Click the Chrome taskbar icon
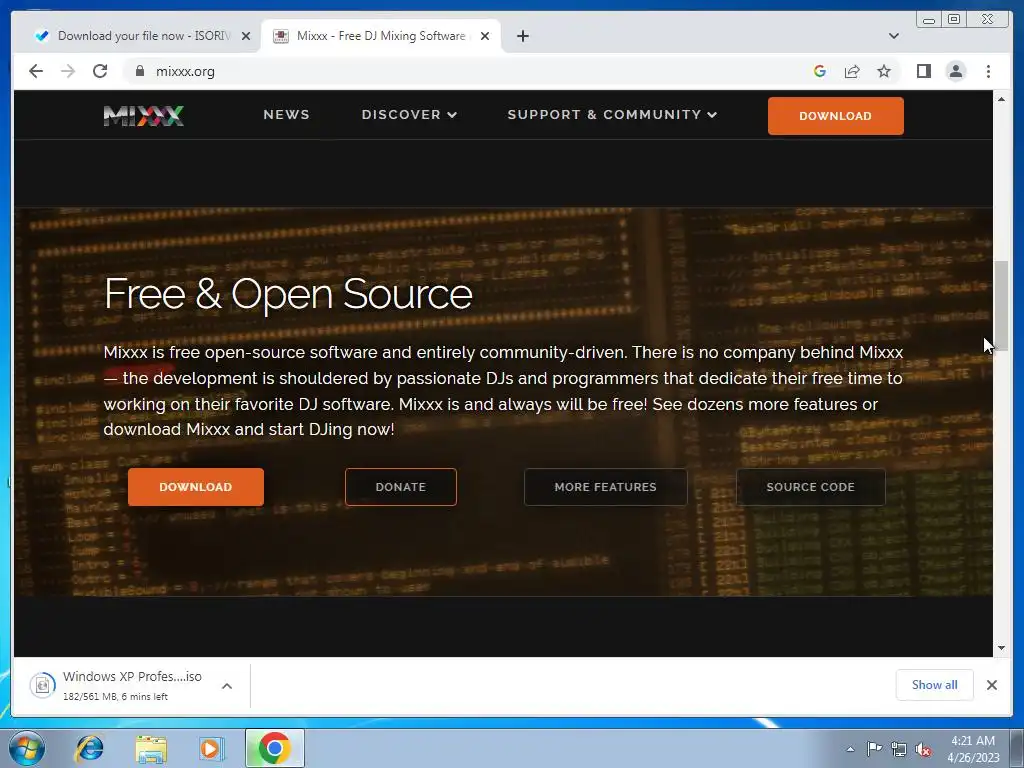This screenshot has height=768, width=1024. pos(275,748)
